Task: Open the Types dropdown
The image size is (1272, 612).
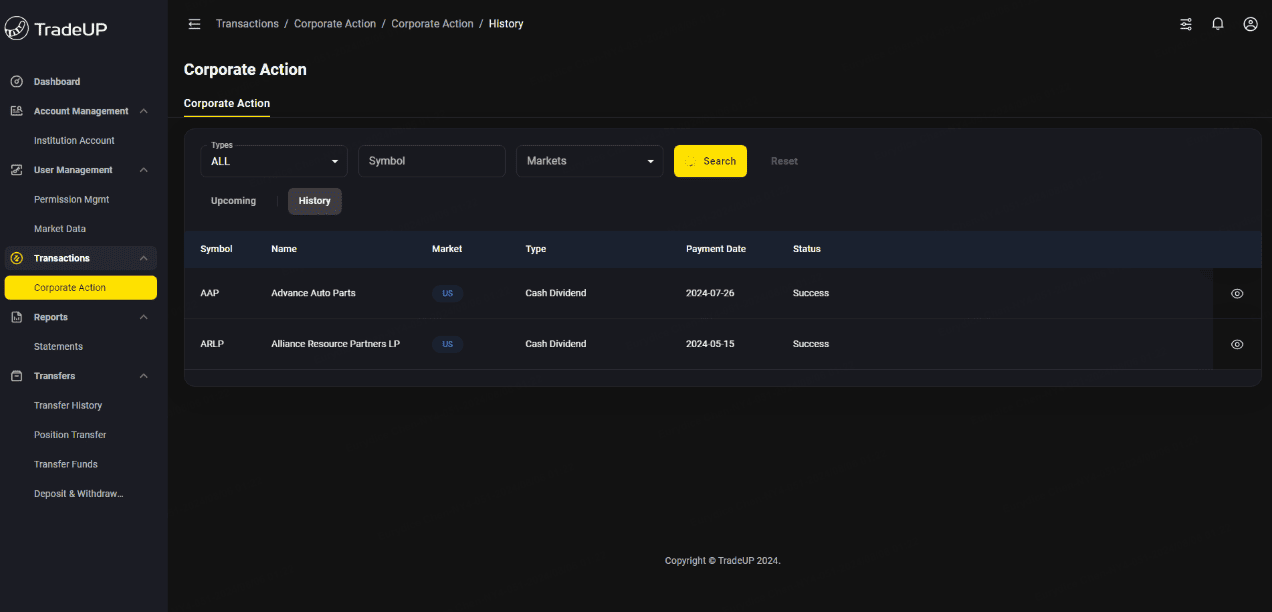Action: click(x=274, y=161)
